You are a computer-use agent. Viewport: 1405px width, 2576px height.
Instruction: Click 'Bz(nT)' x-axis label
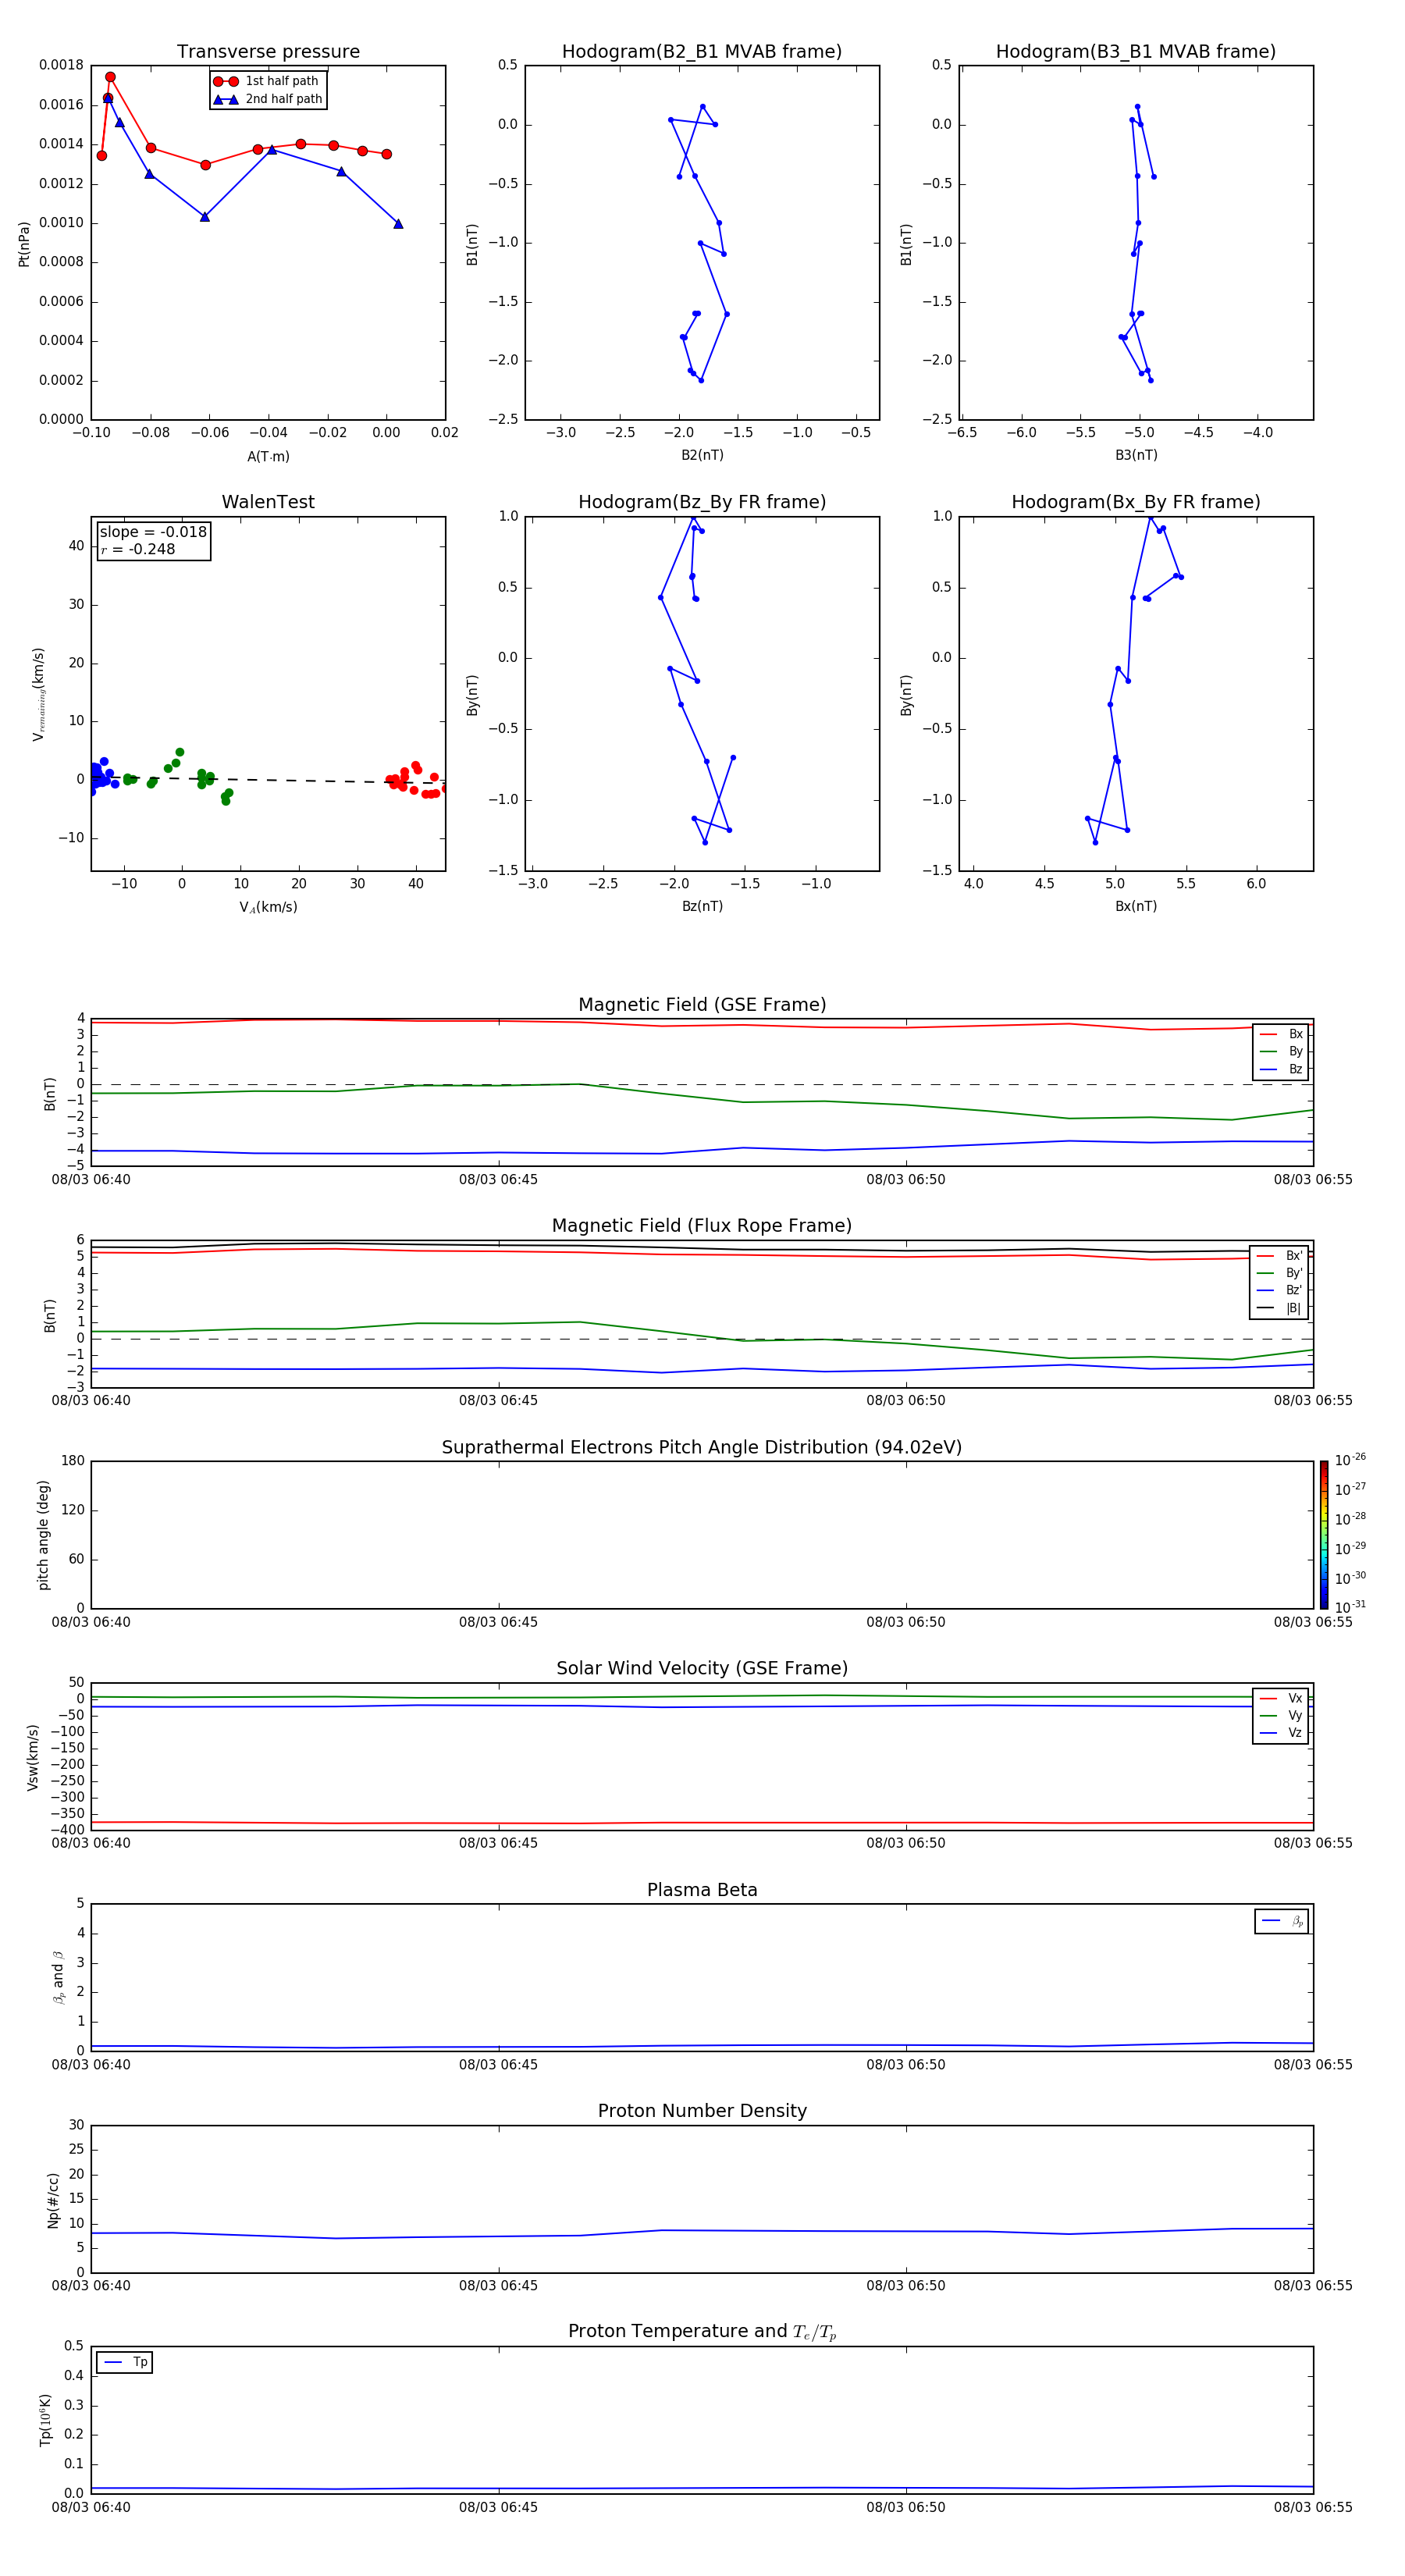coord(702,906)
